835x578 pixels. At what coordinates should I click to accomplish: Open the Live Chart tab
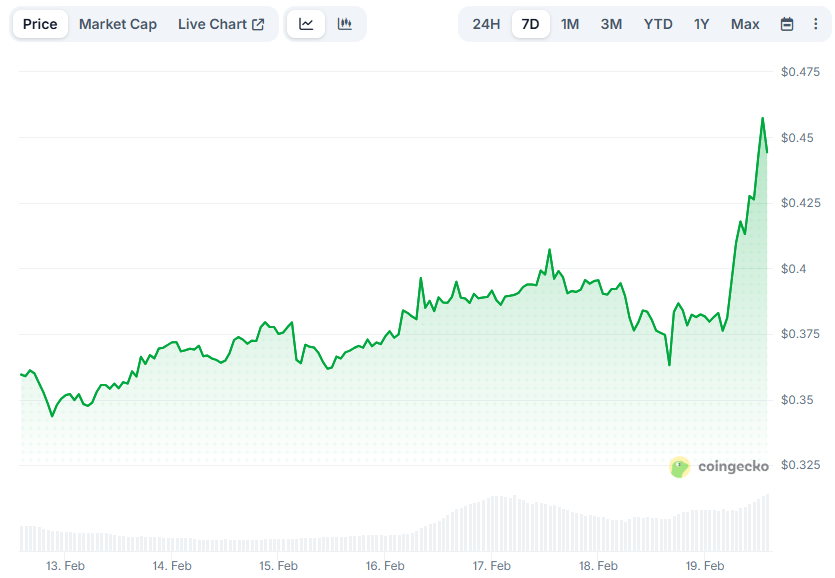[215, 23]
